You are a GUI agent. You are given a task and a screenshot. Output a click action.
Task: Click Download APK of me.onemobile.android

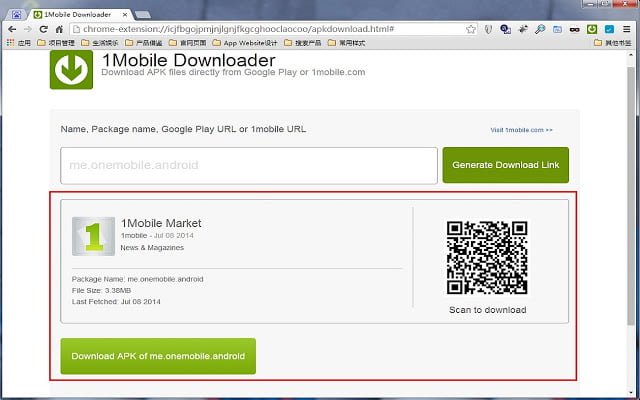pyautogui.click(x=158, y=356)
